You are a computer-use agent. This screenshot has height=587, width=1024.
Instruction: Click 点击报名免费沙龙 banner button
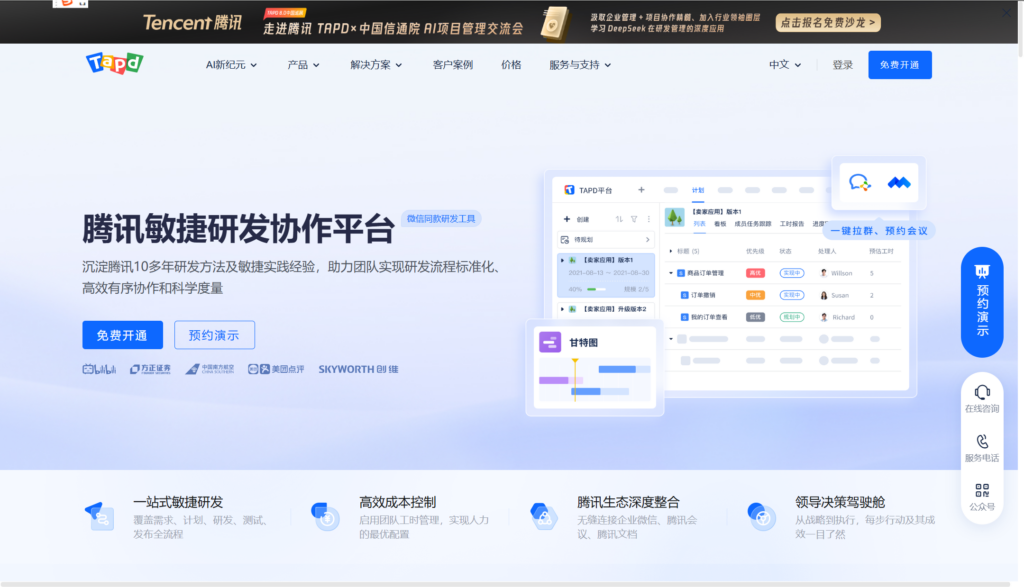pyautogui.click(x=827, y=23)
